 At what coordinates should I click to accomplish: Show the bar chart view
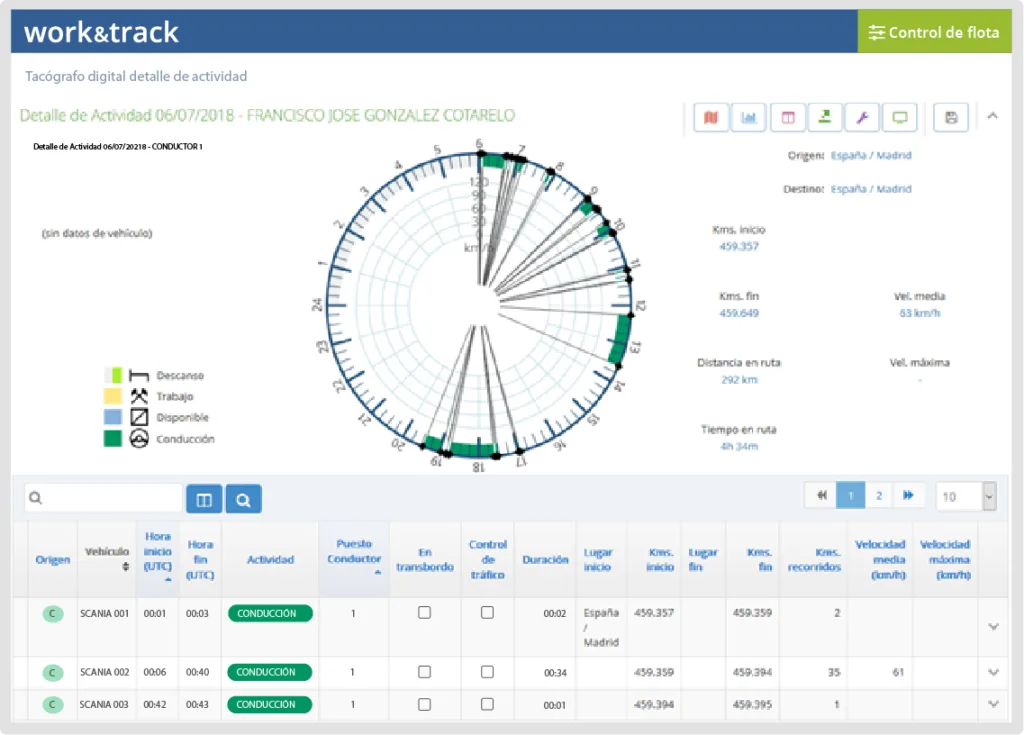pyautogui.click(x=749, y=118)
